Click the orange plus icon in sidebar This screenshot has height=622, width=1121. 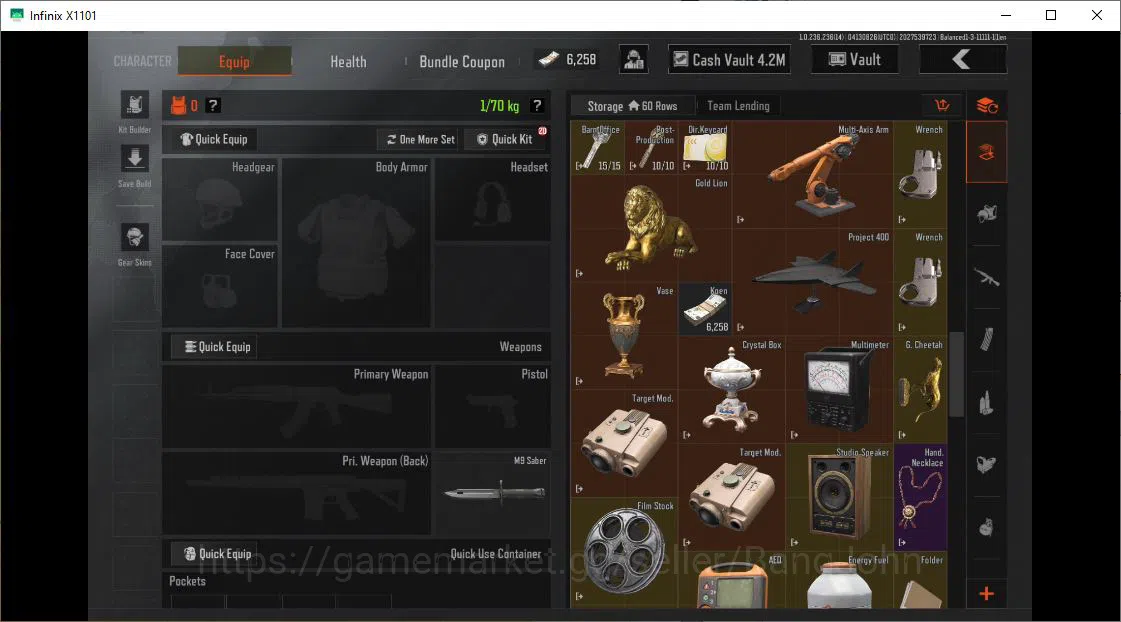[x=987, y=593]
